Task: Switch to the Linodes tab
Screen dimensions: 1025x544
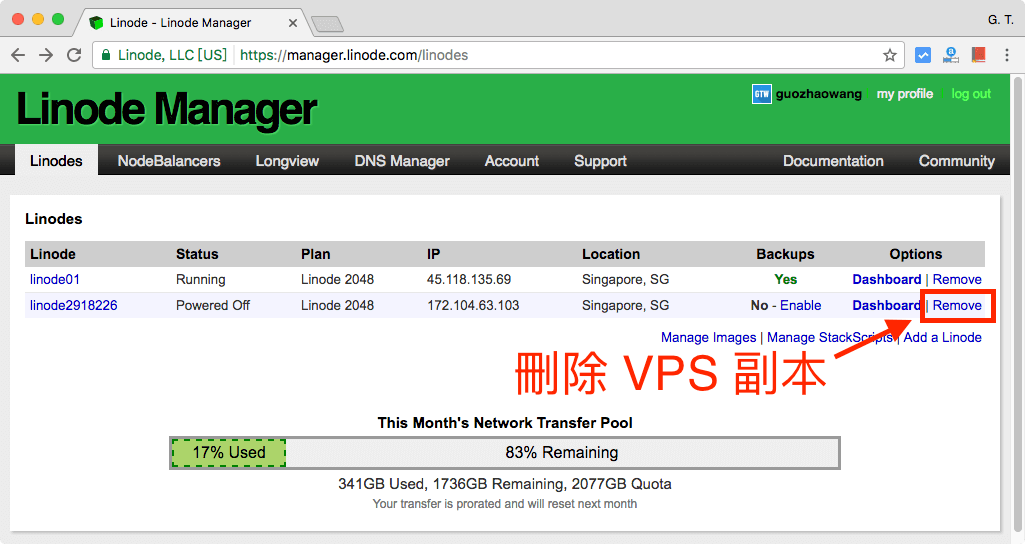Action: [56, 161]
